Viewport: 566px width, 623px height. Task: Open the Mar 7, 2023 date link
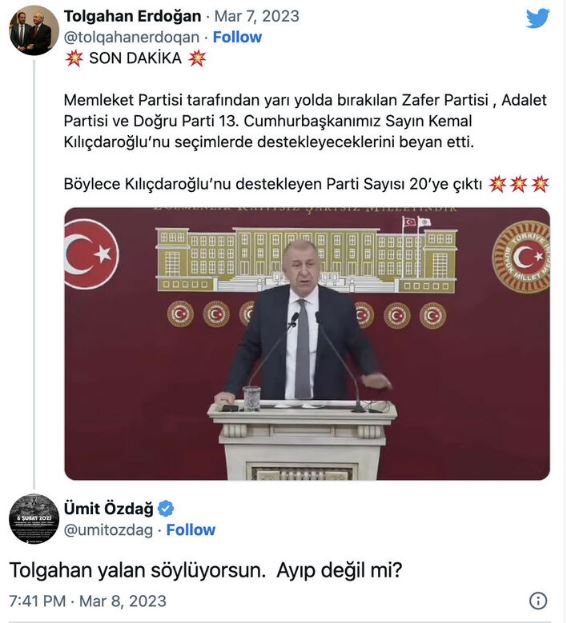(257, 16)
